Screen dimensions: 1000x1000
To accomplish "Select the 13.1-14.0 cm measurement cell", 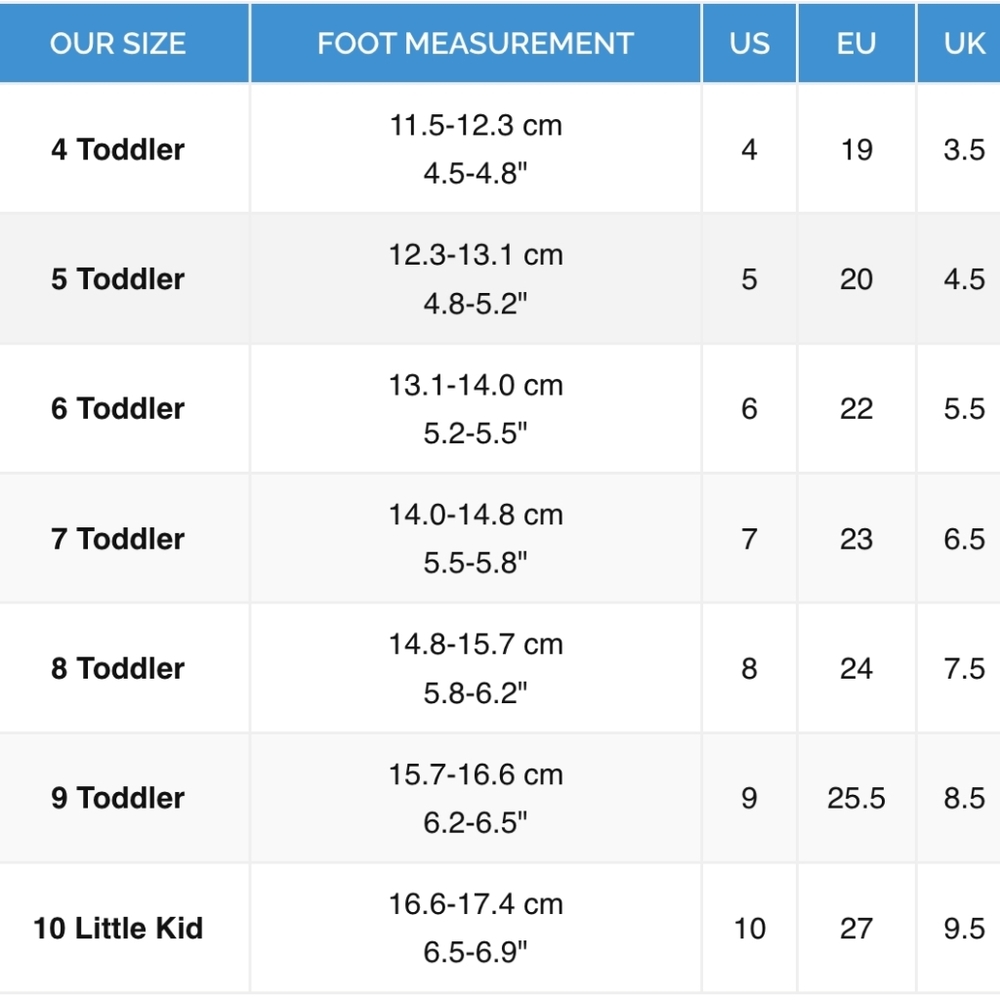I will click(476, 408).
